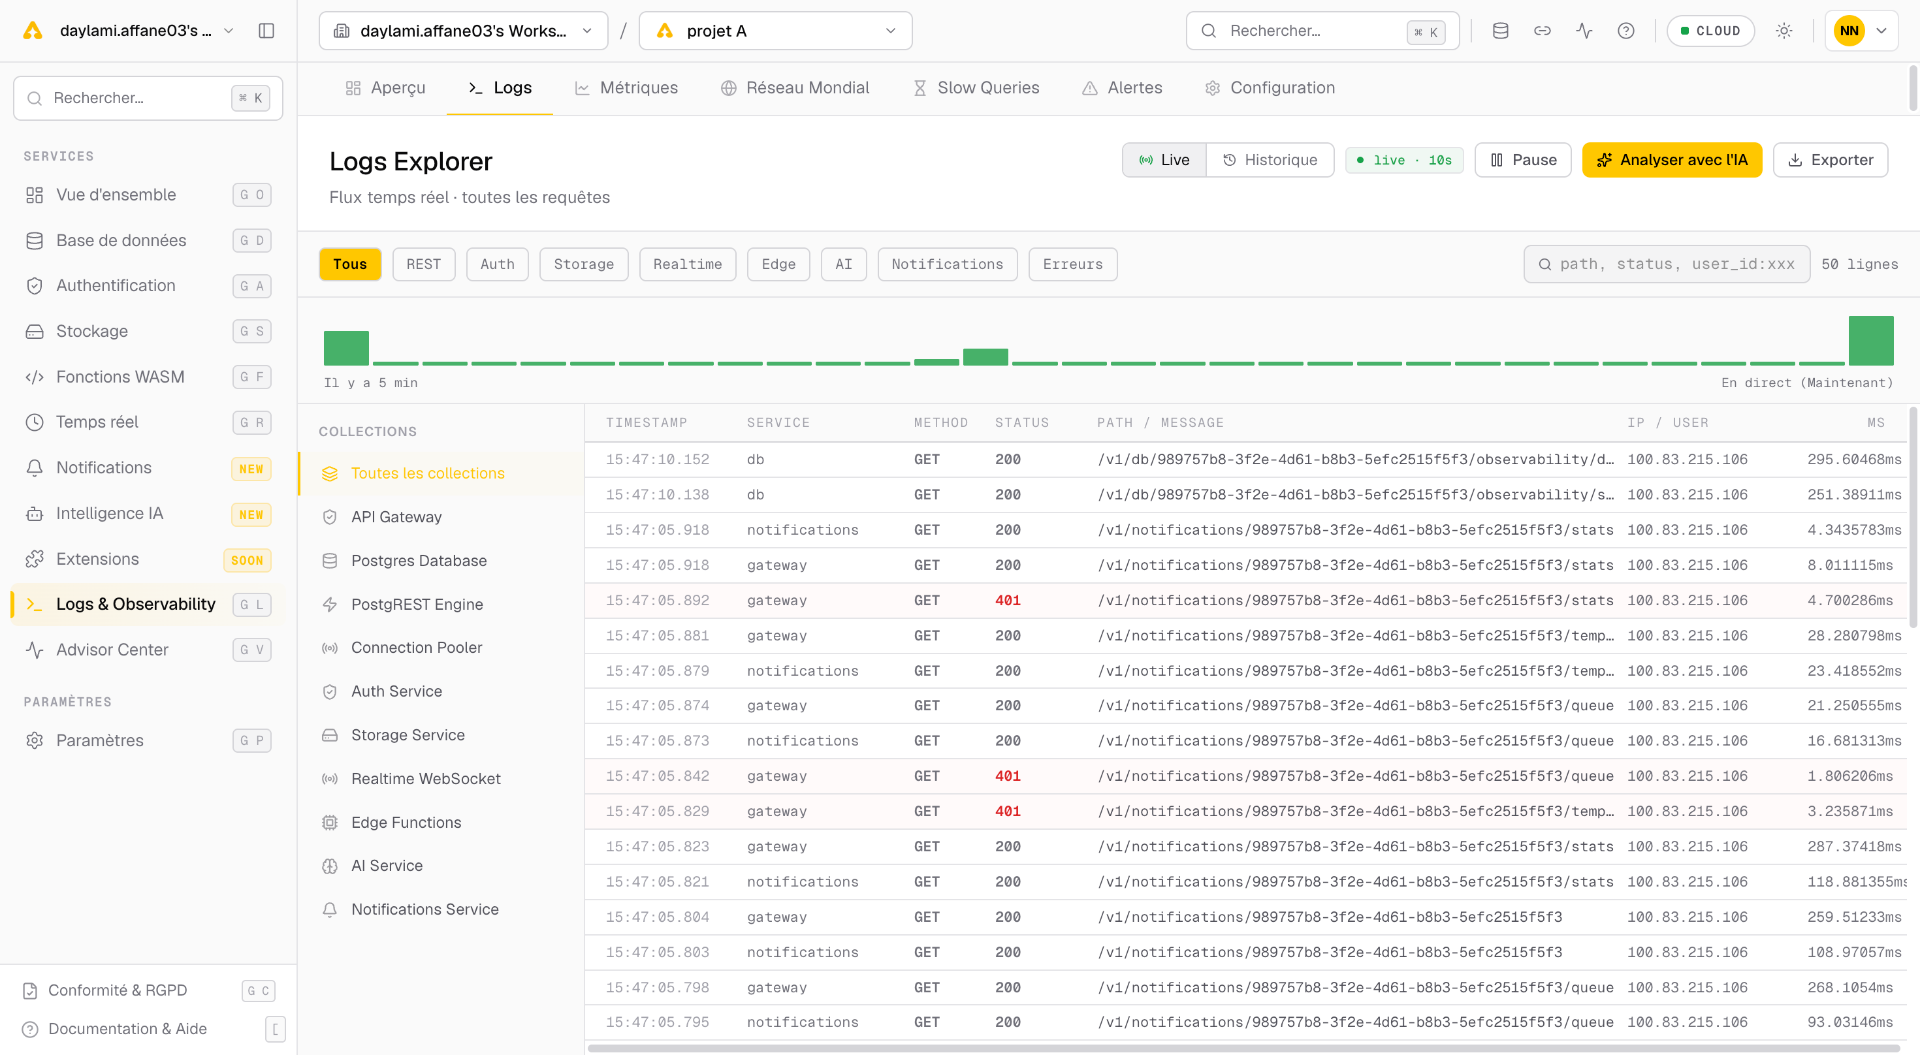1920x1055 pixels.
Task: Pause the live log stream
Action: click(x=1523, y=160)
